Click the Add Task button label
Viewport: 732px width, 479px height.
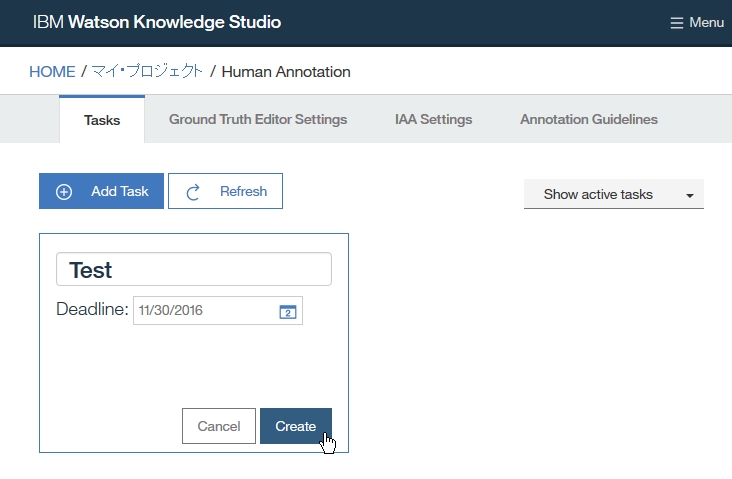pyautogui.click(x=119, y=192)
